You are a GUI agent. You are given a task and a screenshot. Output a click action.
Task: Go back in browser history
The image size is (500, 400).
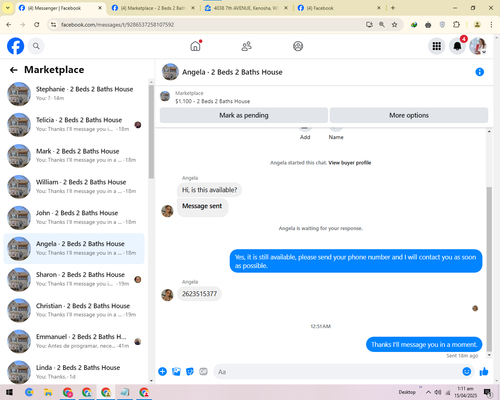(9, 25)
